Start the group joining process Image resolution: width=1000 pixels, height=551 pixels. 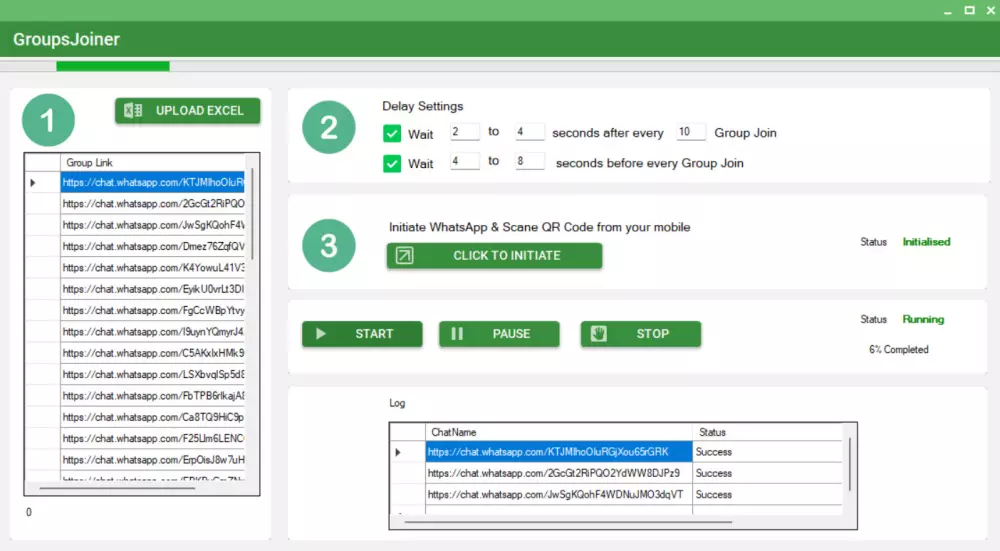coord(362,334)
